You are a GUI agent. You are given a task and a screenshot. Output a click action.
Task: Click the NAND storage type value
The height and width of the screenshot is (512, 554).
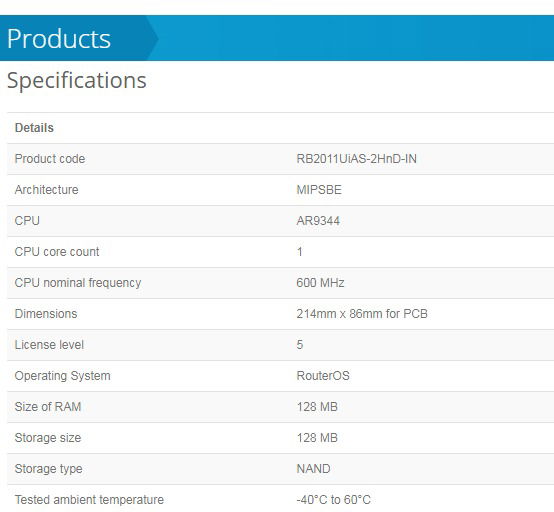pyautogui.click(x=313, y=469)
